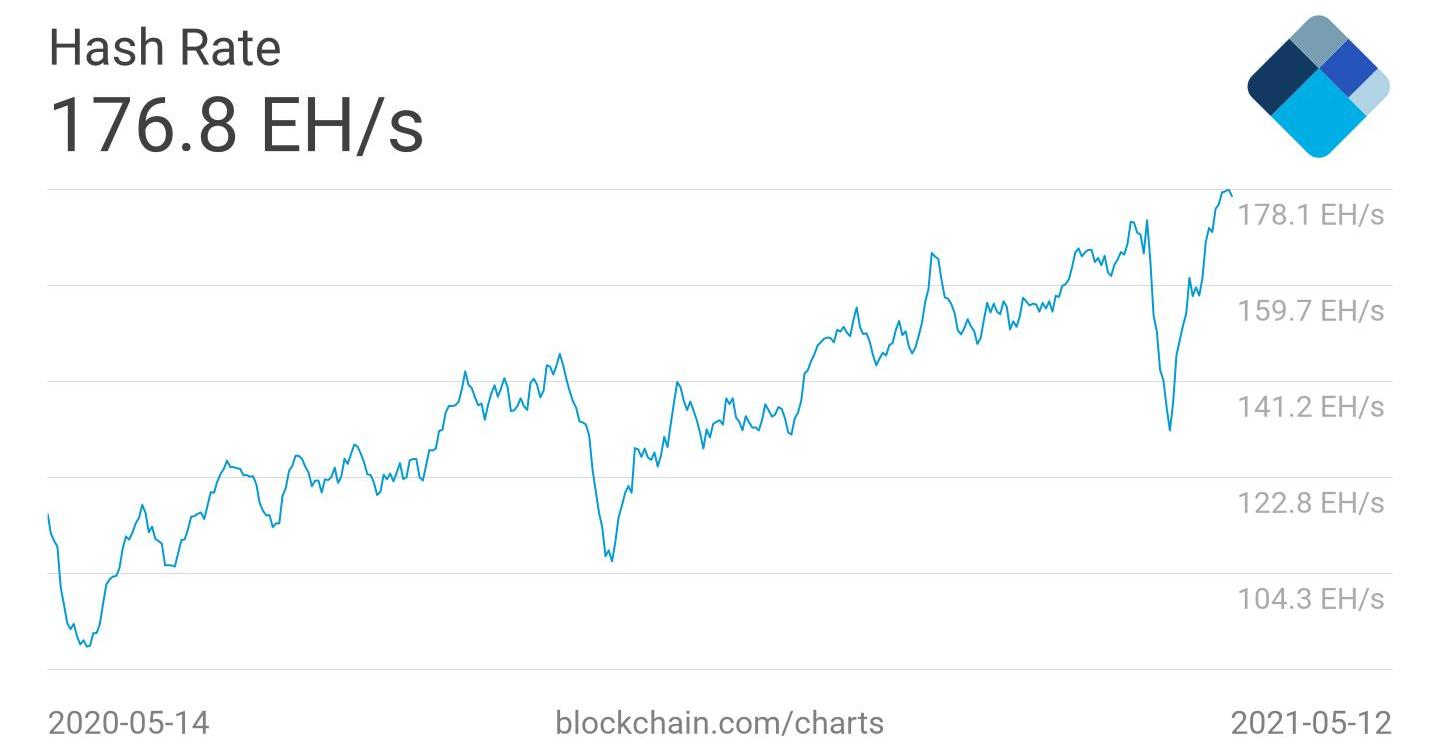Click the 176.8 EH/s value
1440x750 pixels.
(236, 126)
